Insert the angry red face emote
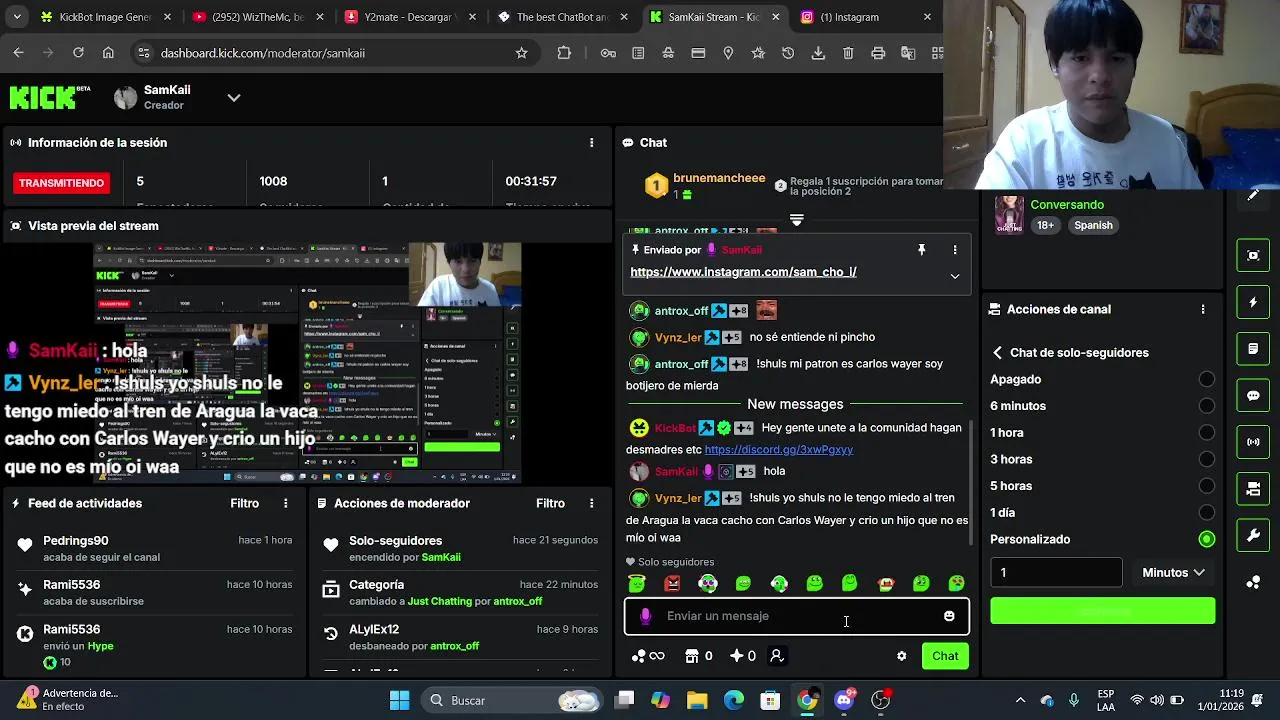The width and height of the screenshot is (1280, 720). pyautogui.click(x=672, y=583)
